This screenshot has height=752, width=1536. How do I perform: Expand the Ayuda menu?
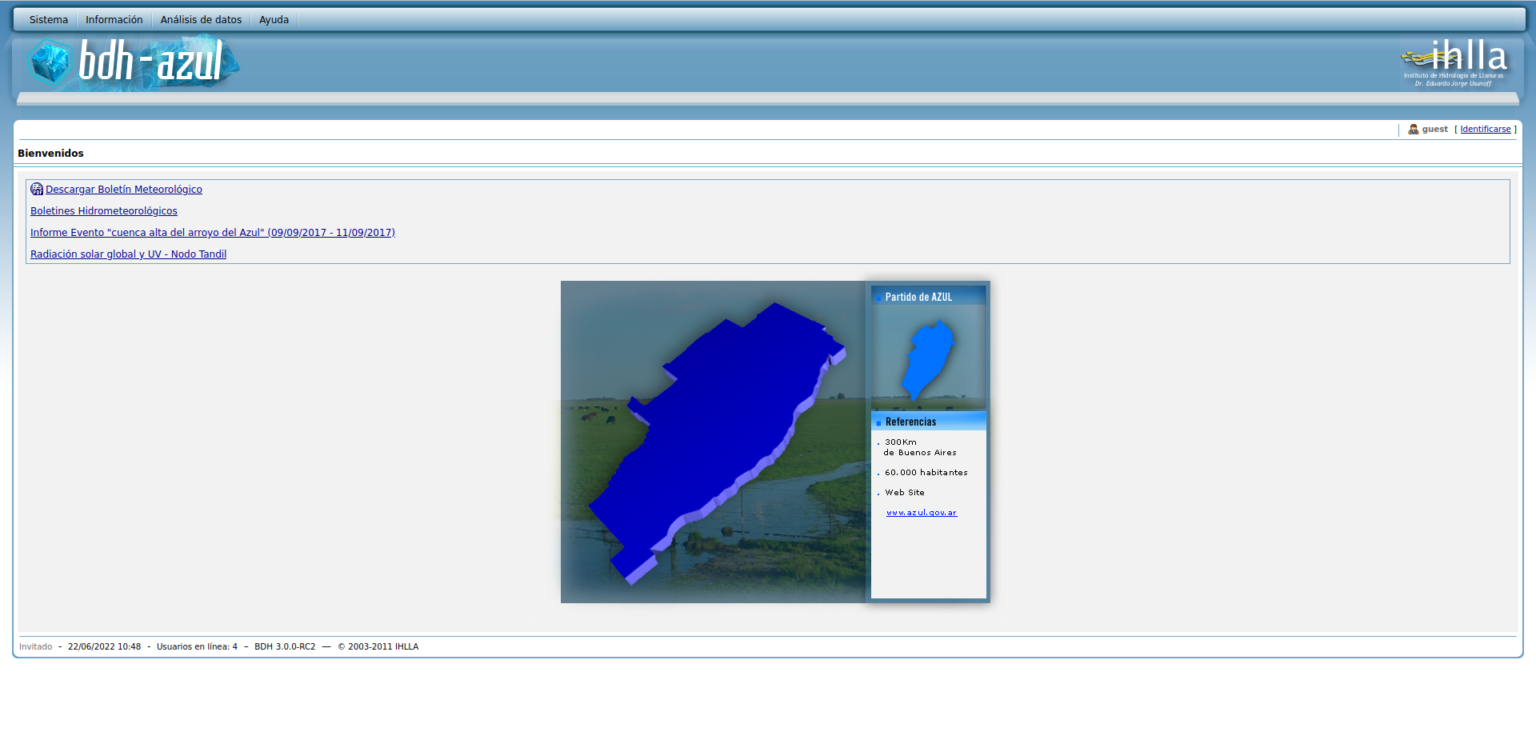273,18
